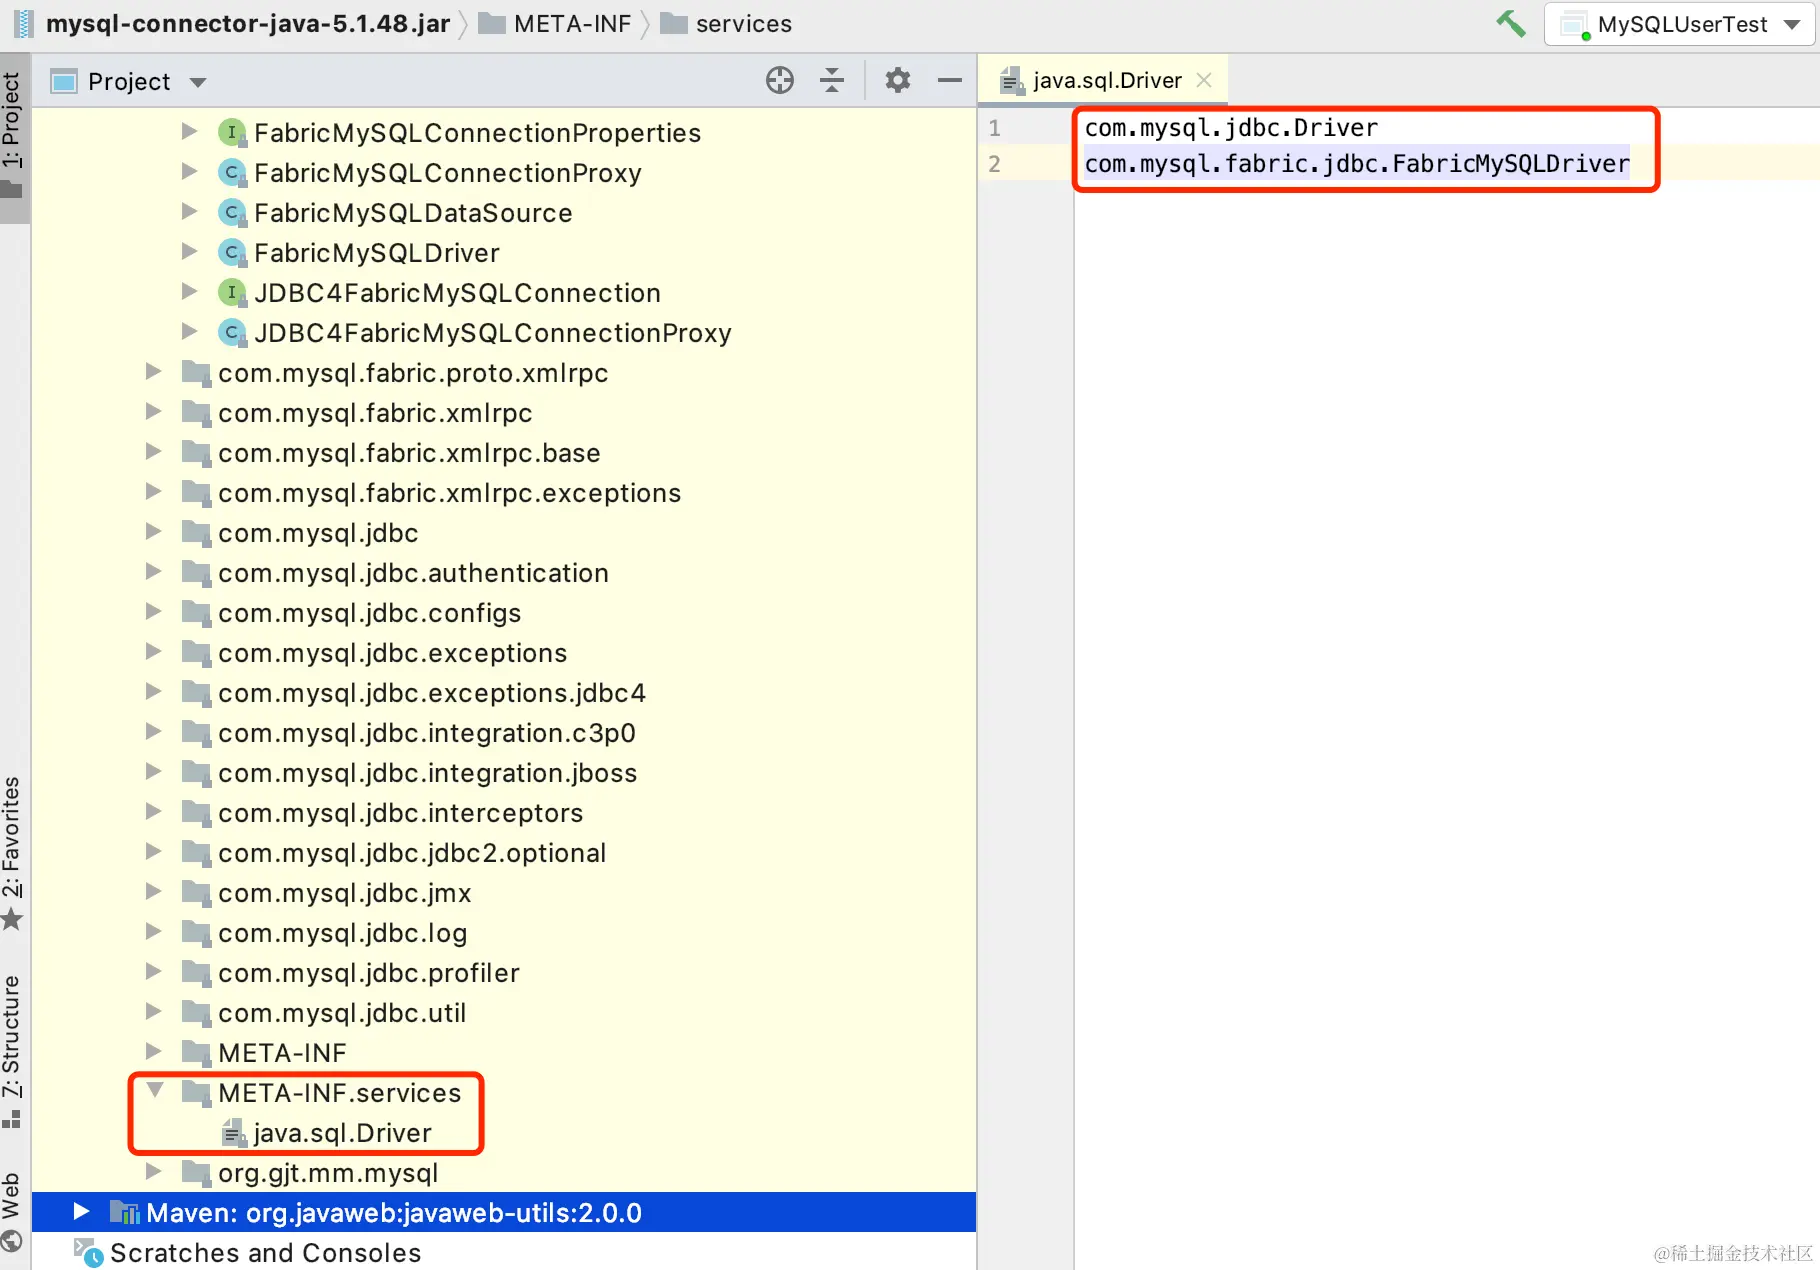Click com.mysql.jdbc.configs folder icon
This screenshot has width=1820, height=1270.
click(196, 613)
